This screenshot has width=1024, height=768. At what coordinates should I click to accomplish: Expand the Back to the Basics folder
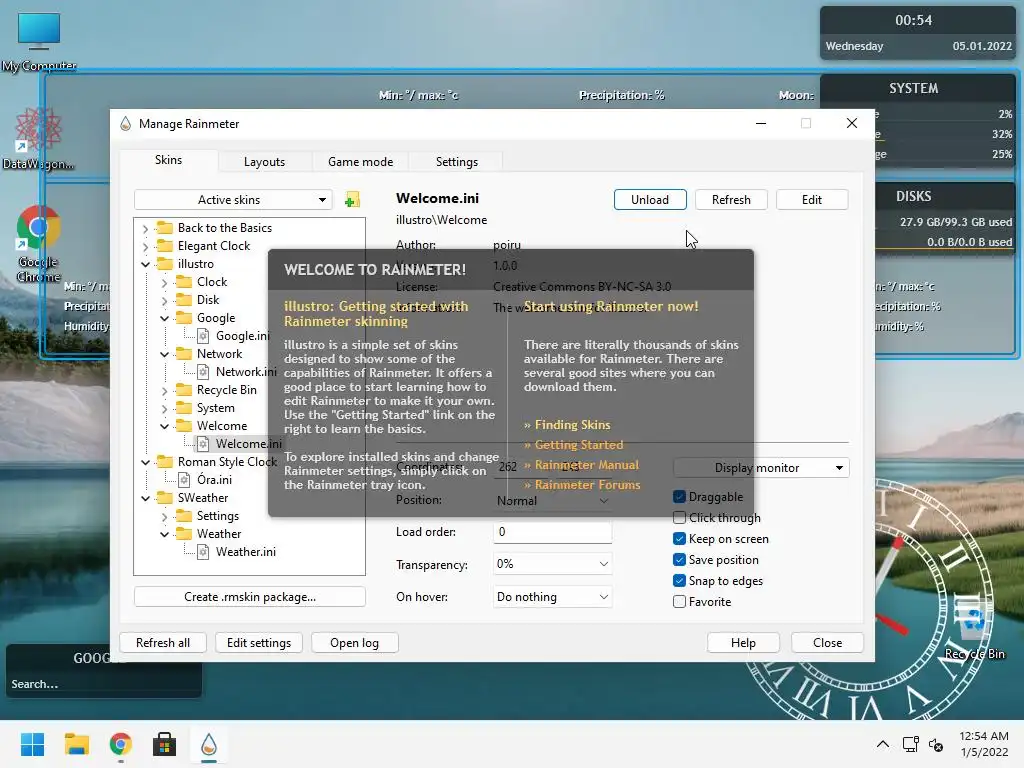click(145, 229)
